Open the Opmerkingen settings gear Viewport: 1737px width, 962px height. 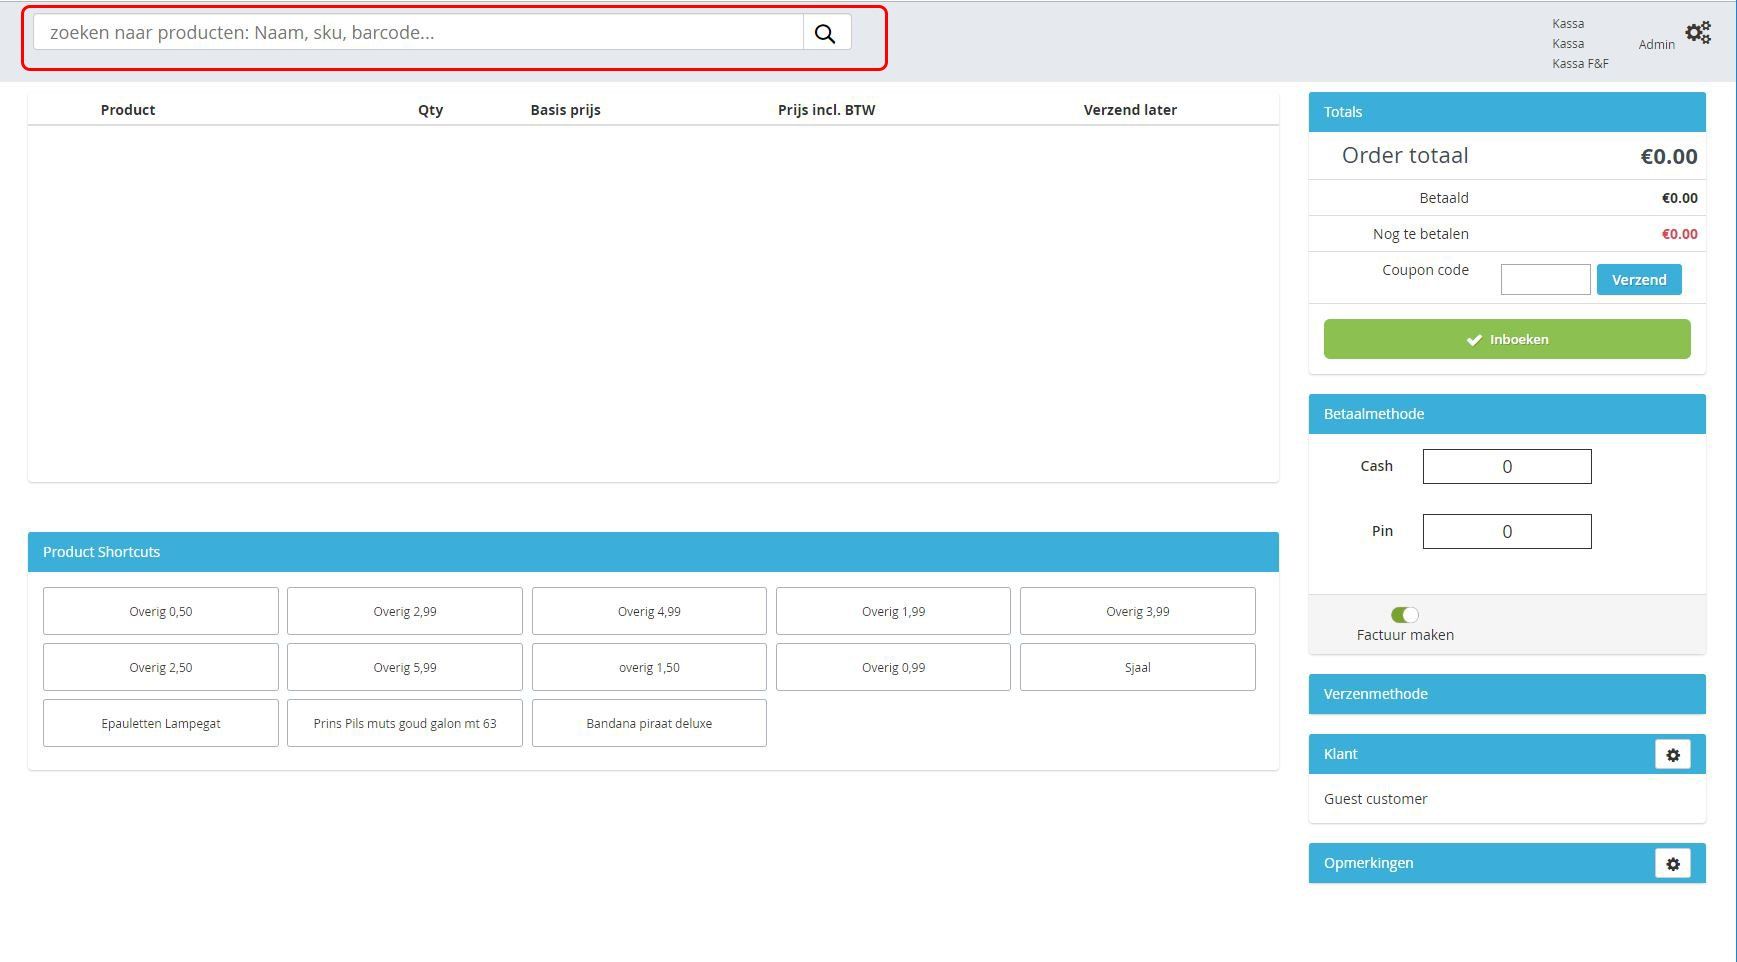pos(1672,863)
